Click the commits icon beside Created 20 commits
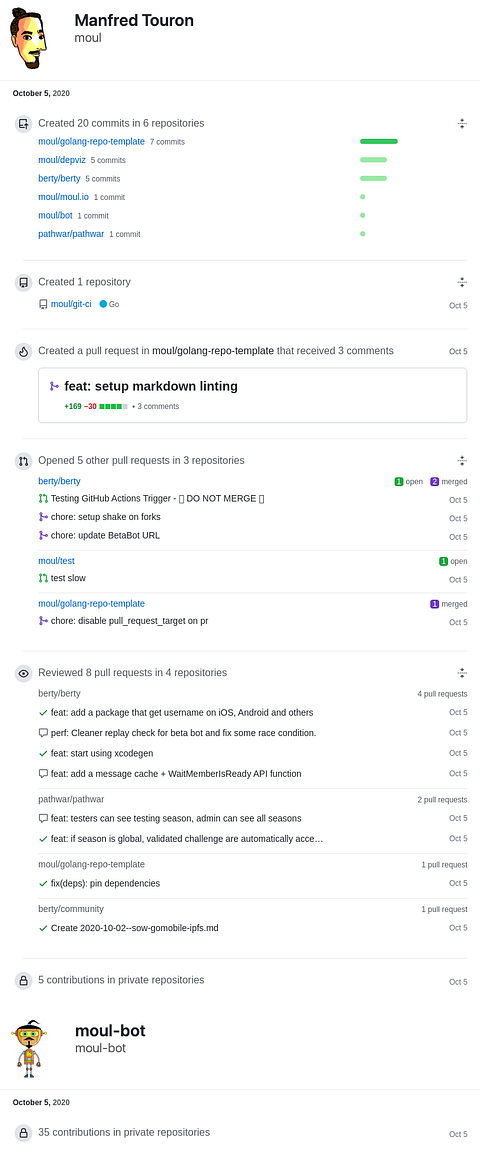 (x=24, y=124)
